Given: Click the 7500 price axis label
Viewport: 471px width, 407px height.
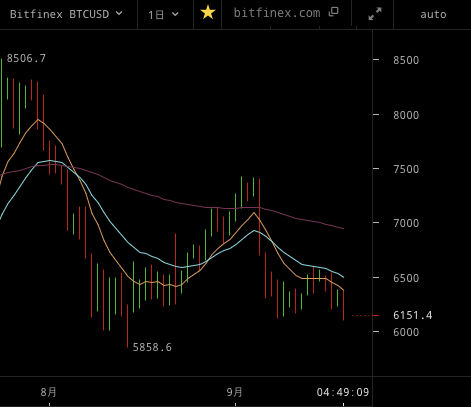Looking at the screenshot, I should click(x=406, y=169).
